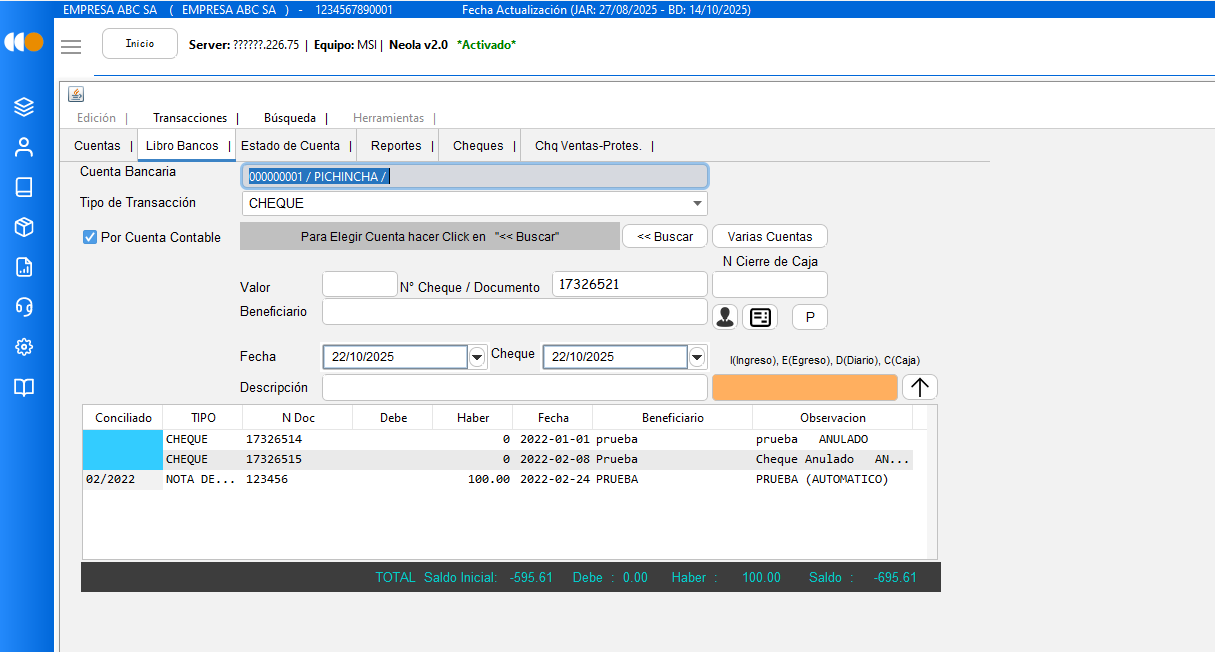
Task: Click the Varias Cuentas button
Action: 769,237
